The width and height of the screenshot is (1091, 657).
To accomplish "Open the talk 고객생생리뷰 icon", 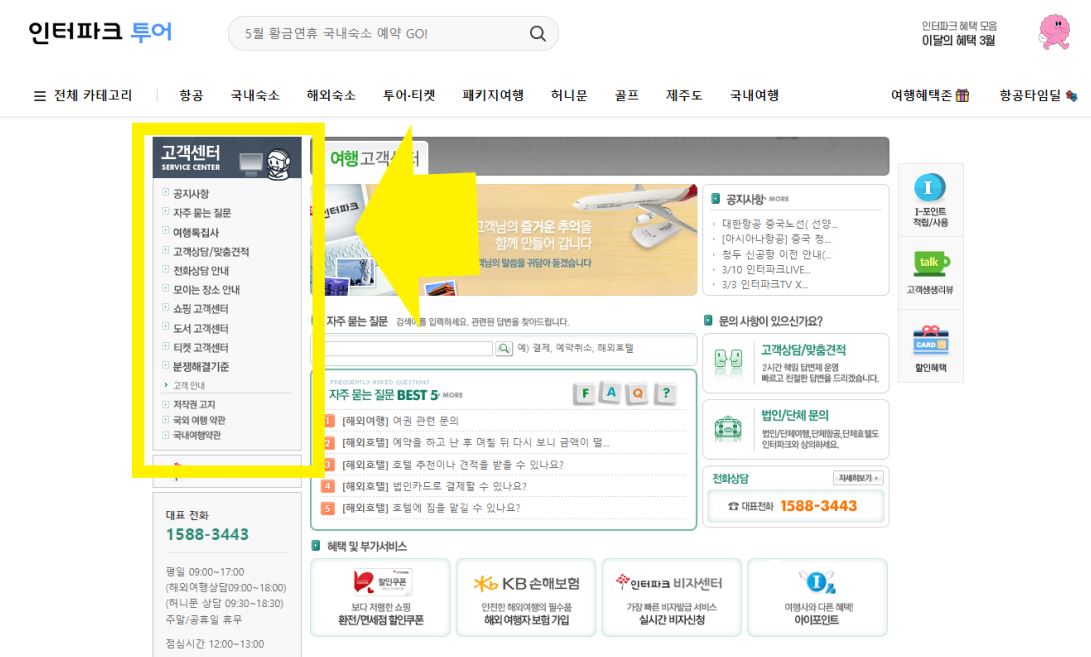I will 931,263.
